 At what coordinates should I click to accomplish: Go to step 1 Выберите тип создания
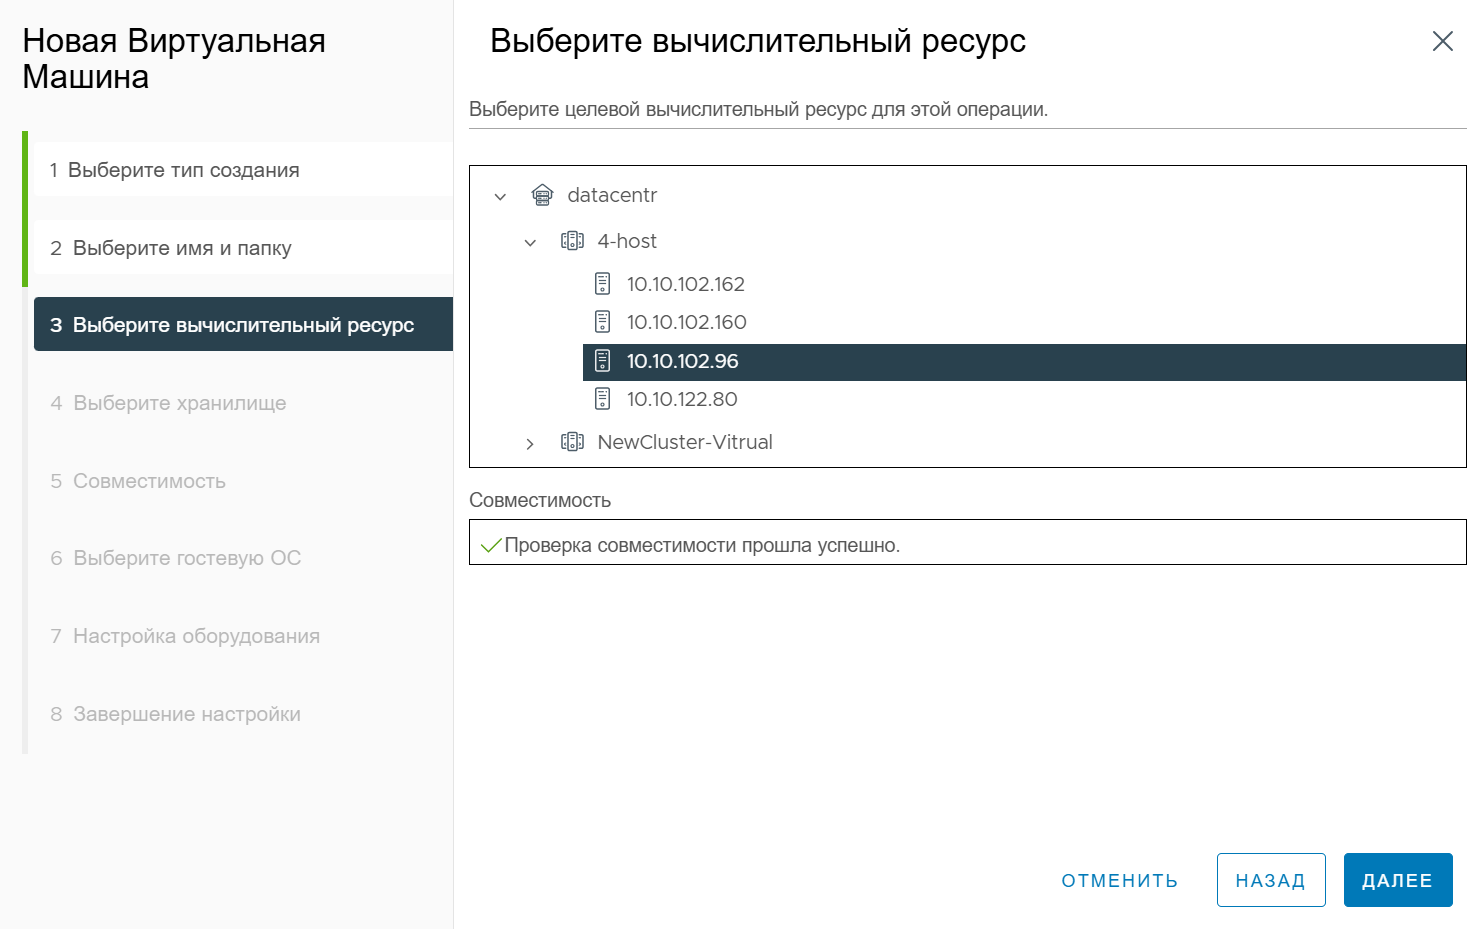(x=243, y=170)
